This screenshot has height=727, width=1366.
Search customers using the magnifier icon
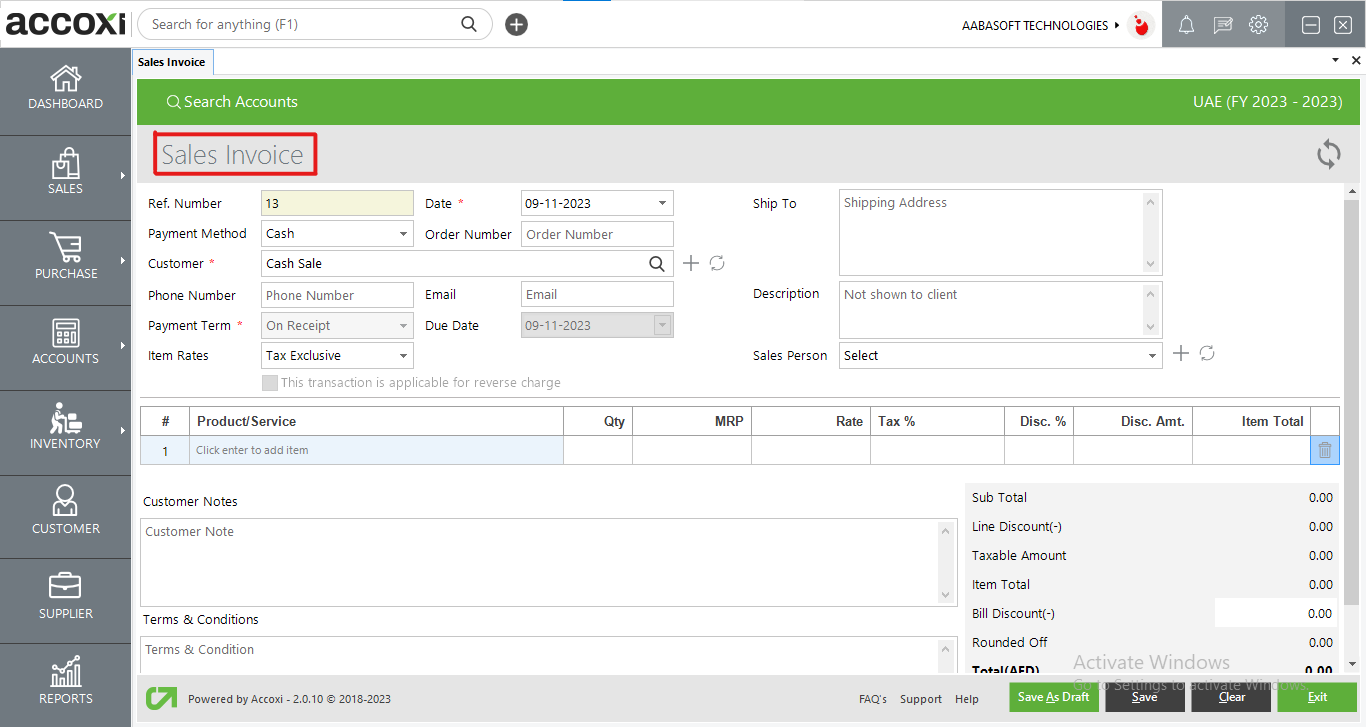pos(657,263)
